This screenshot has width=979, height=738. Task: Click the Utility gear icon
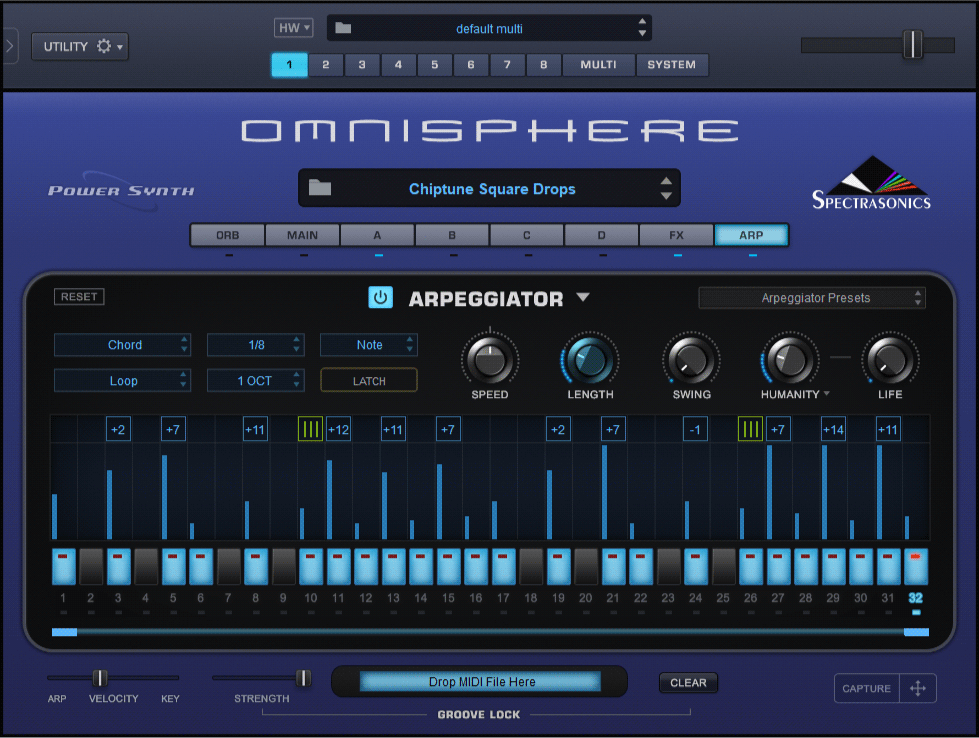coord(104,46)
